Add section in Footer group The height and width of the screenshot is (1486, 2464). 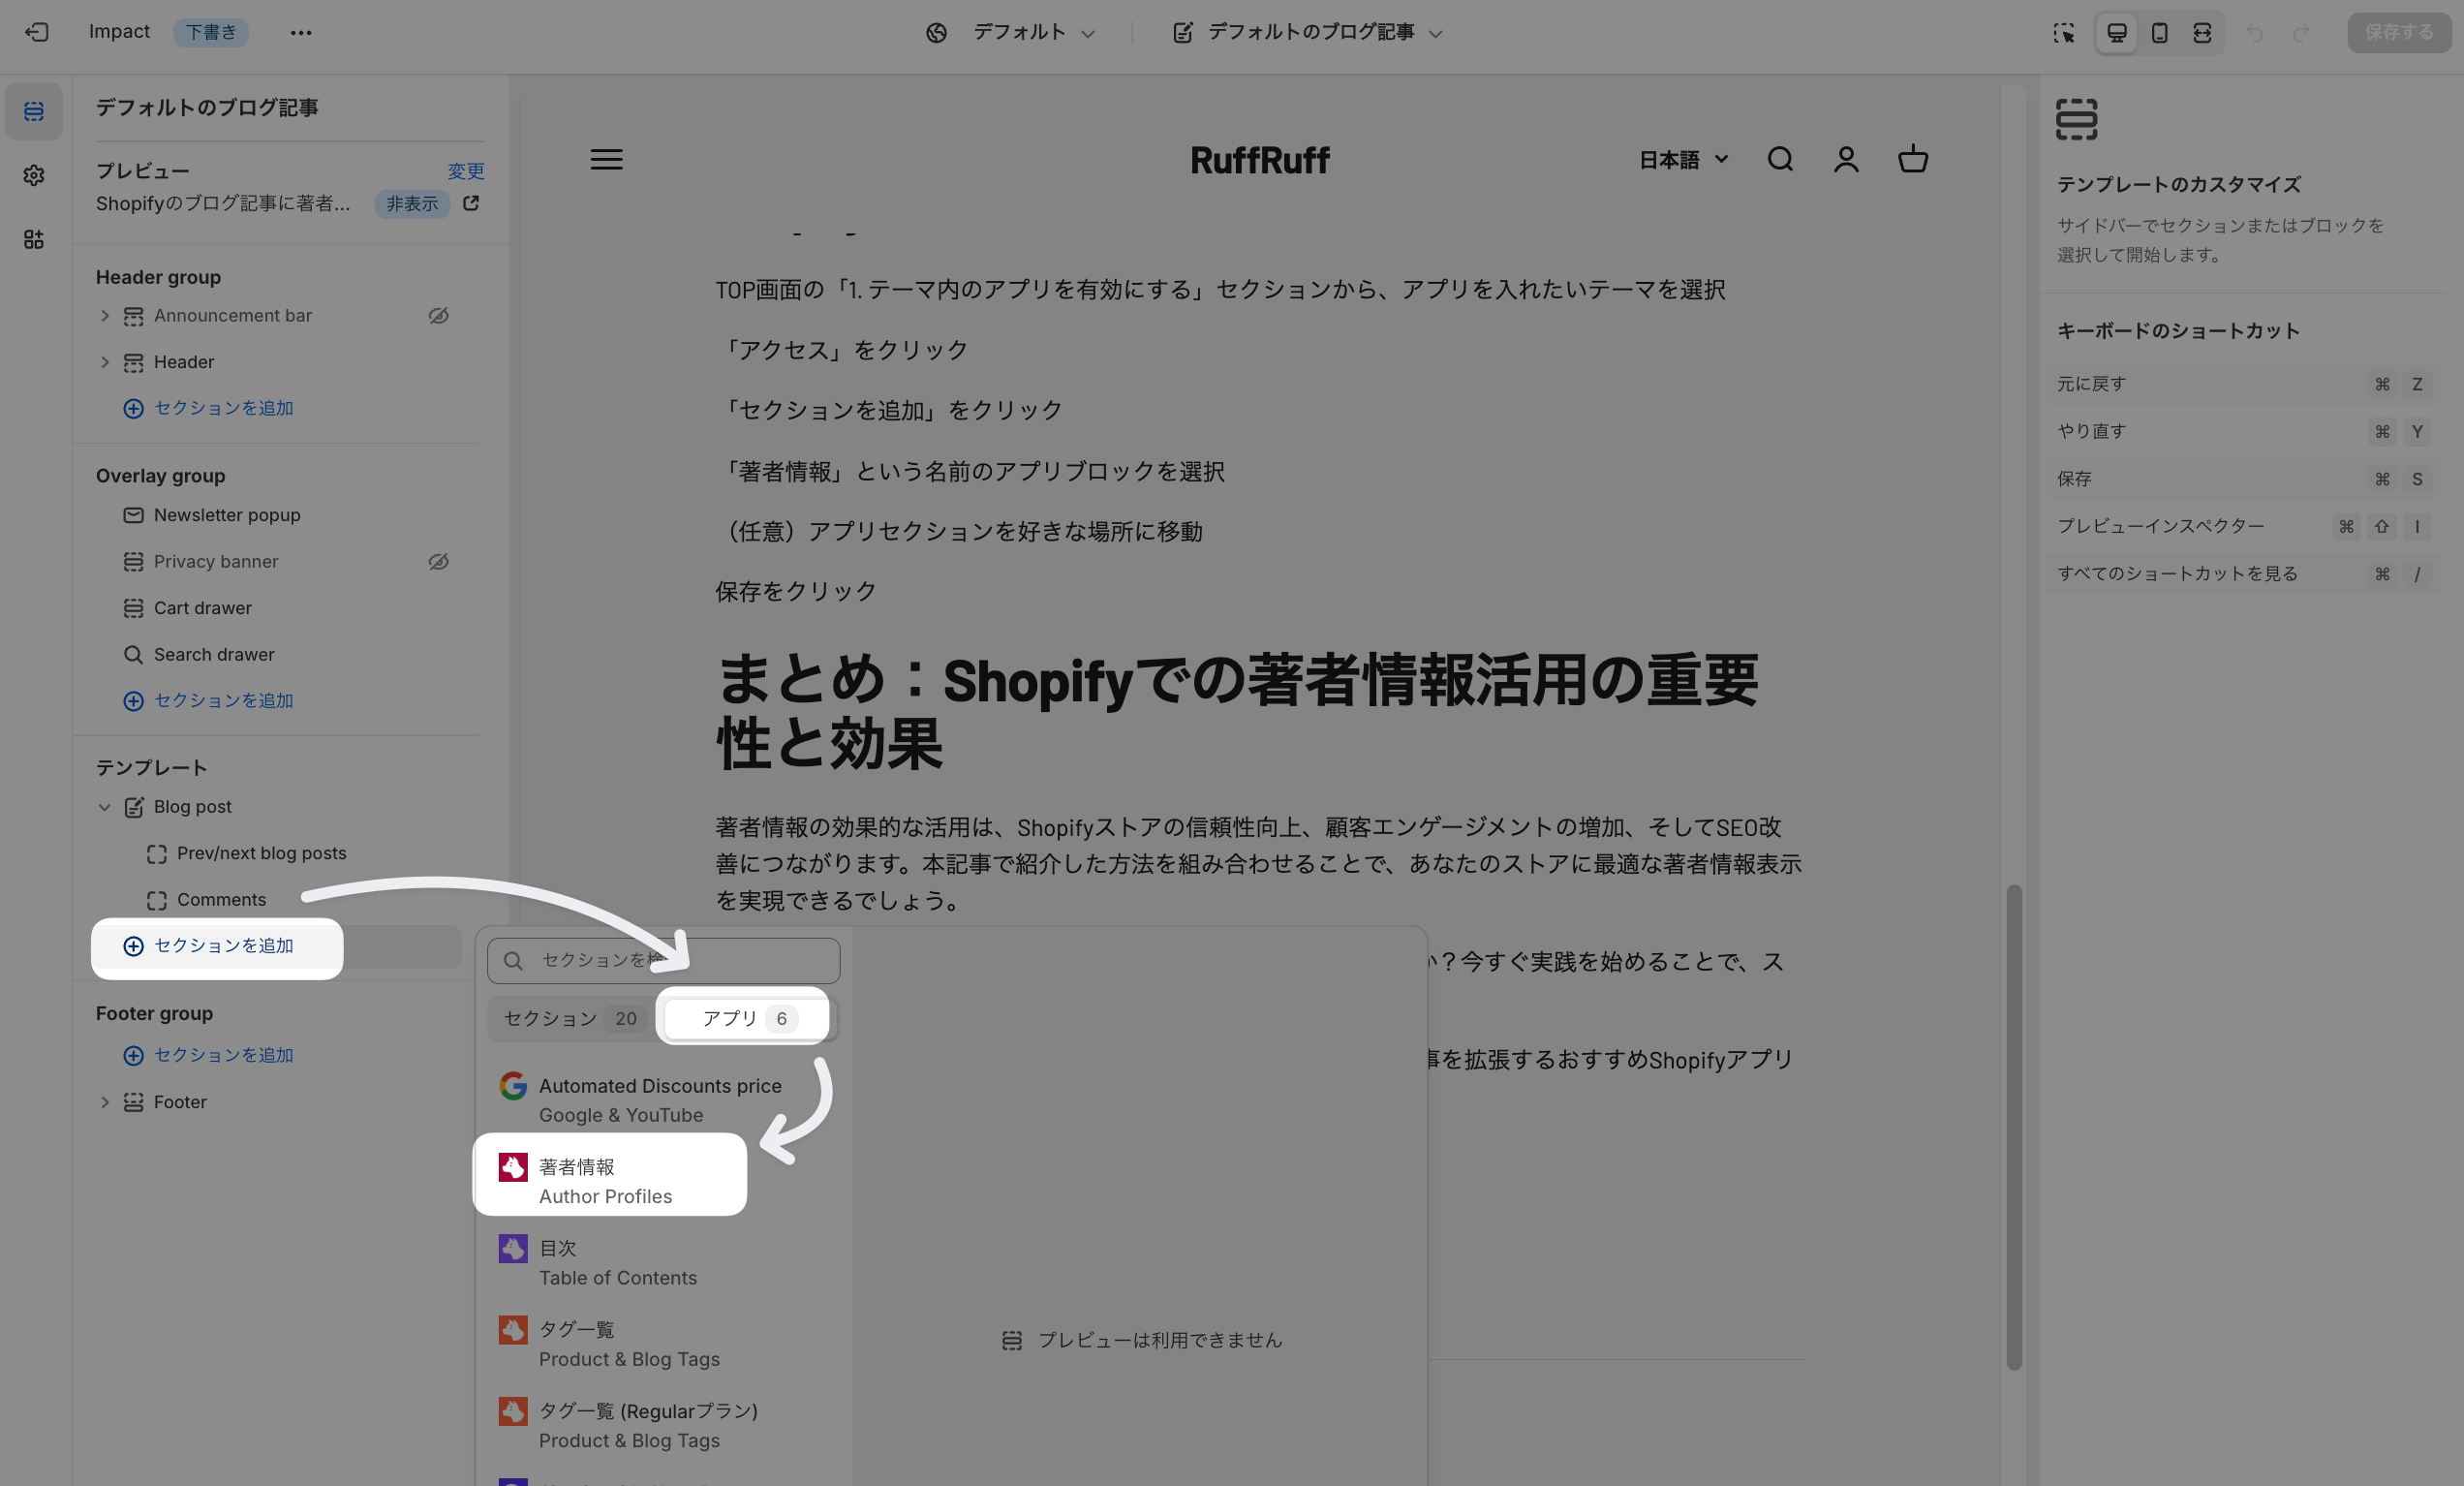208,1055
